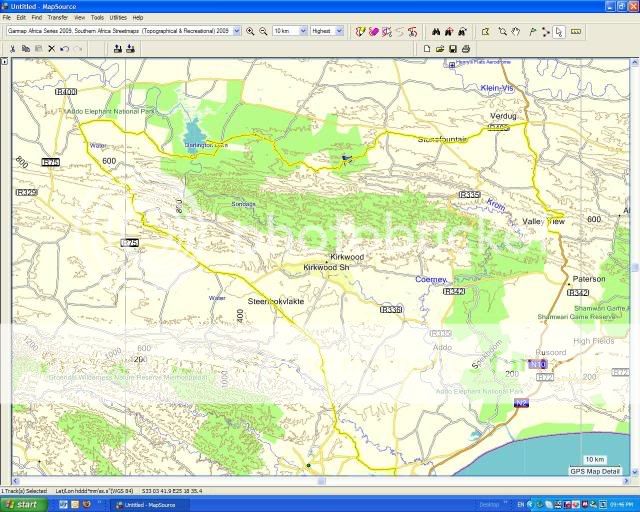
Task: Open the 10 km zoom scale dropdown
Action: point(303,31)
